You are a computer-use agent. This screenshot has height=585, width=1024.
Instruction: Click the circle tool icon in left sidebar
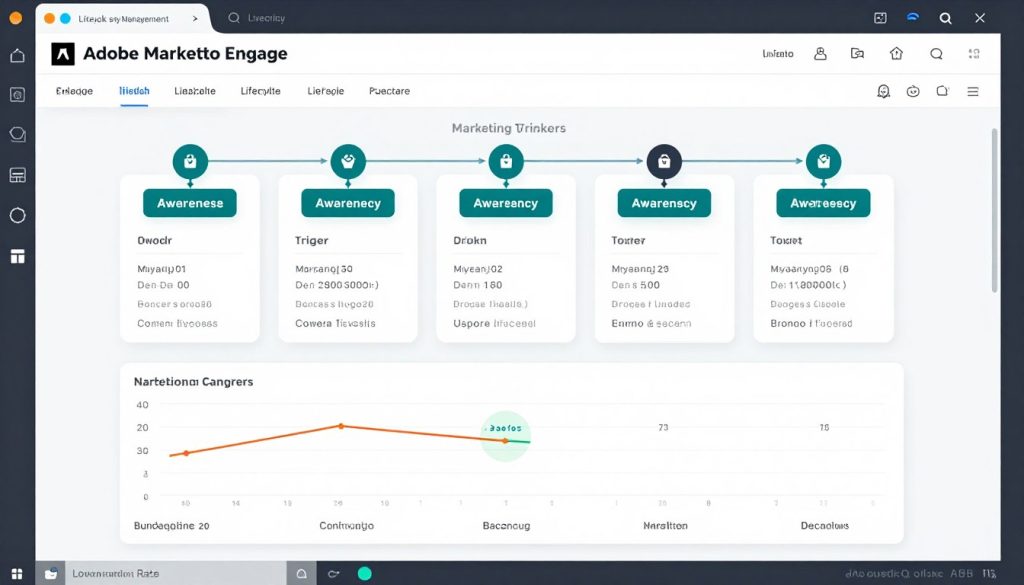click(x=17, y=215)
